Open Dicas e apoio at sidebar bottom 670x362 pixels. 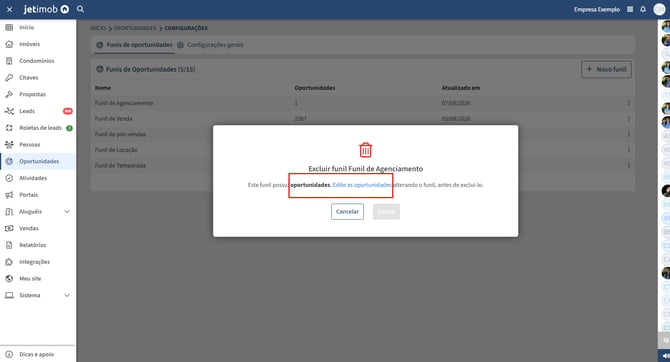pyautogui.click(x=36, y=354)
